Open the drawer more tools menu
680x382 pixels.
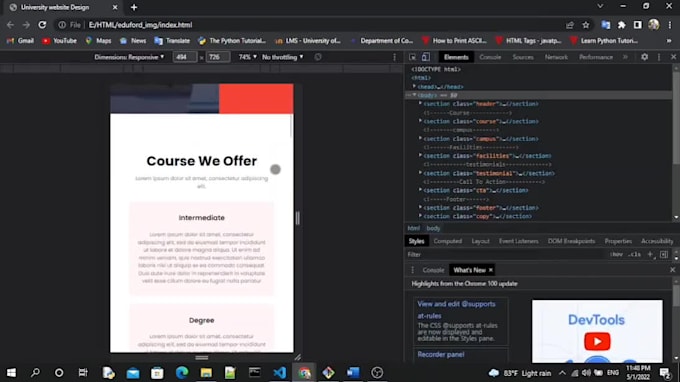pyautogui.click(x=412, y=270)
